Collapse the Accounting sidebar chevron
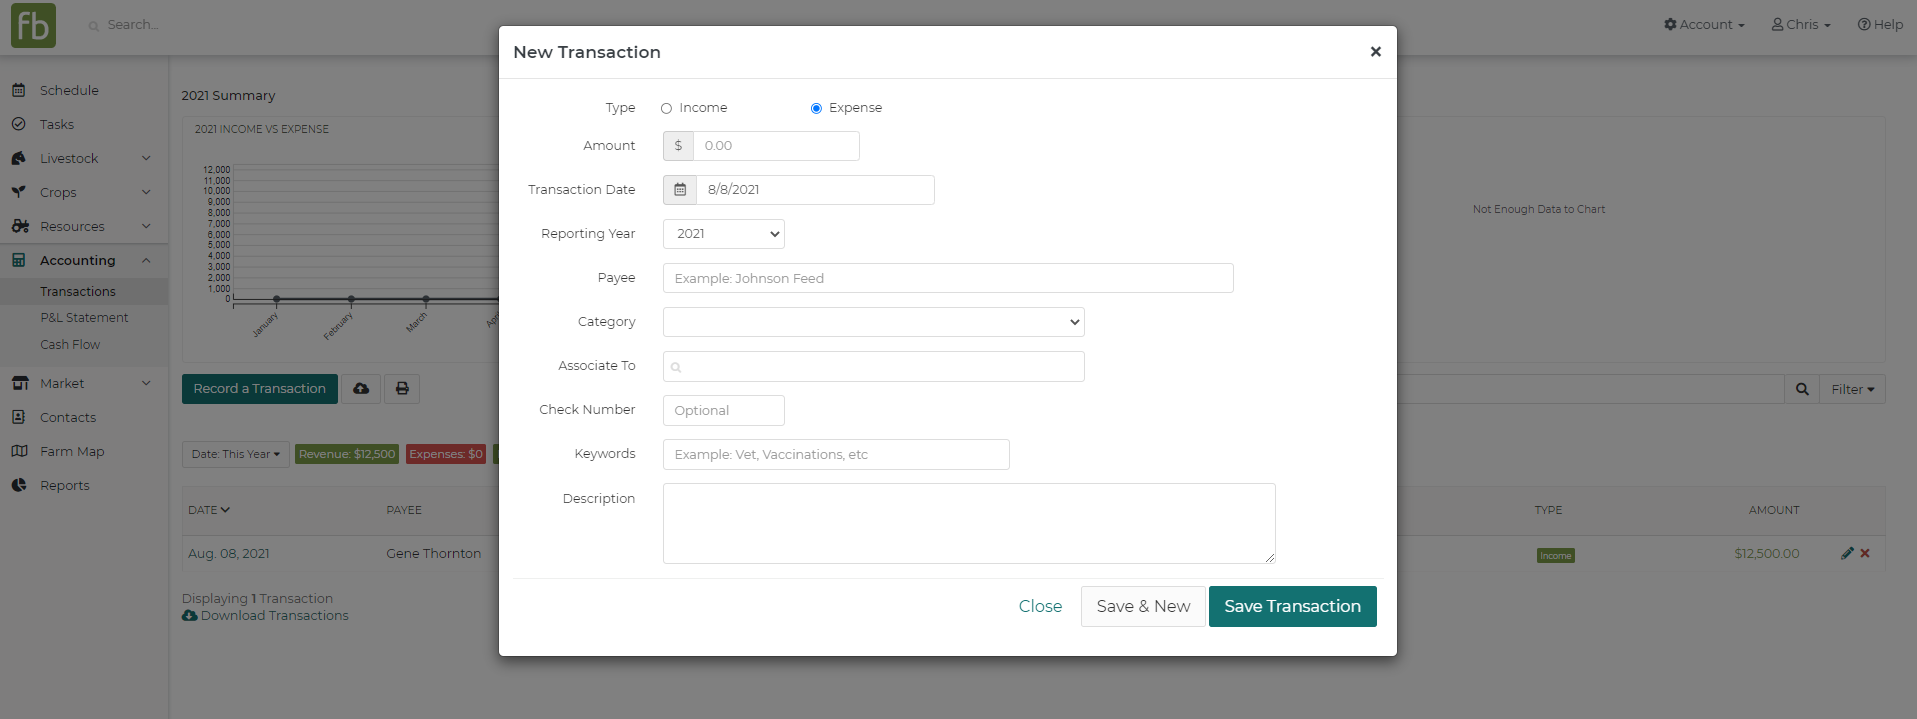The height and width of the screenshot is (719, 1917). 146,260
